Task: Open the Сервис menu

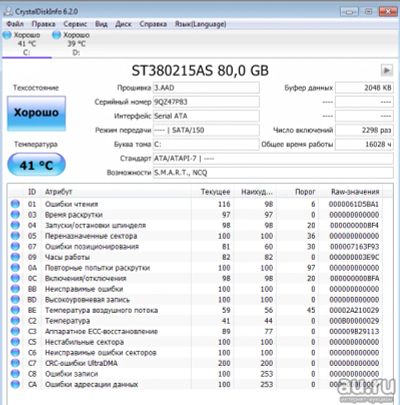Action: (x=75, y=24)
